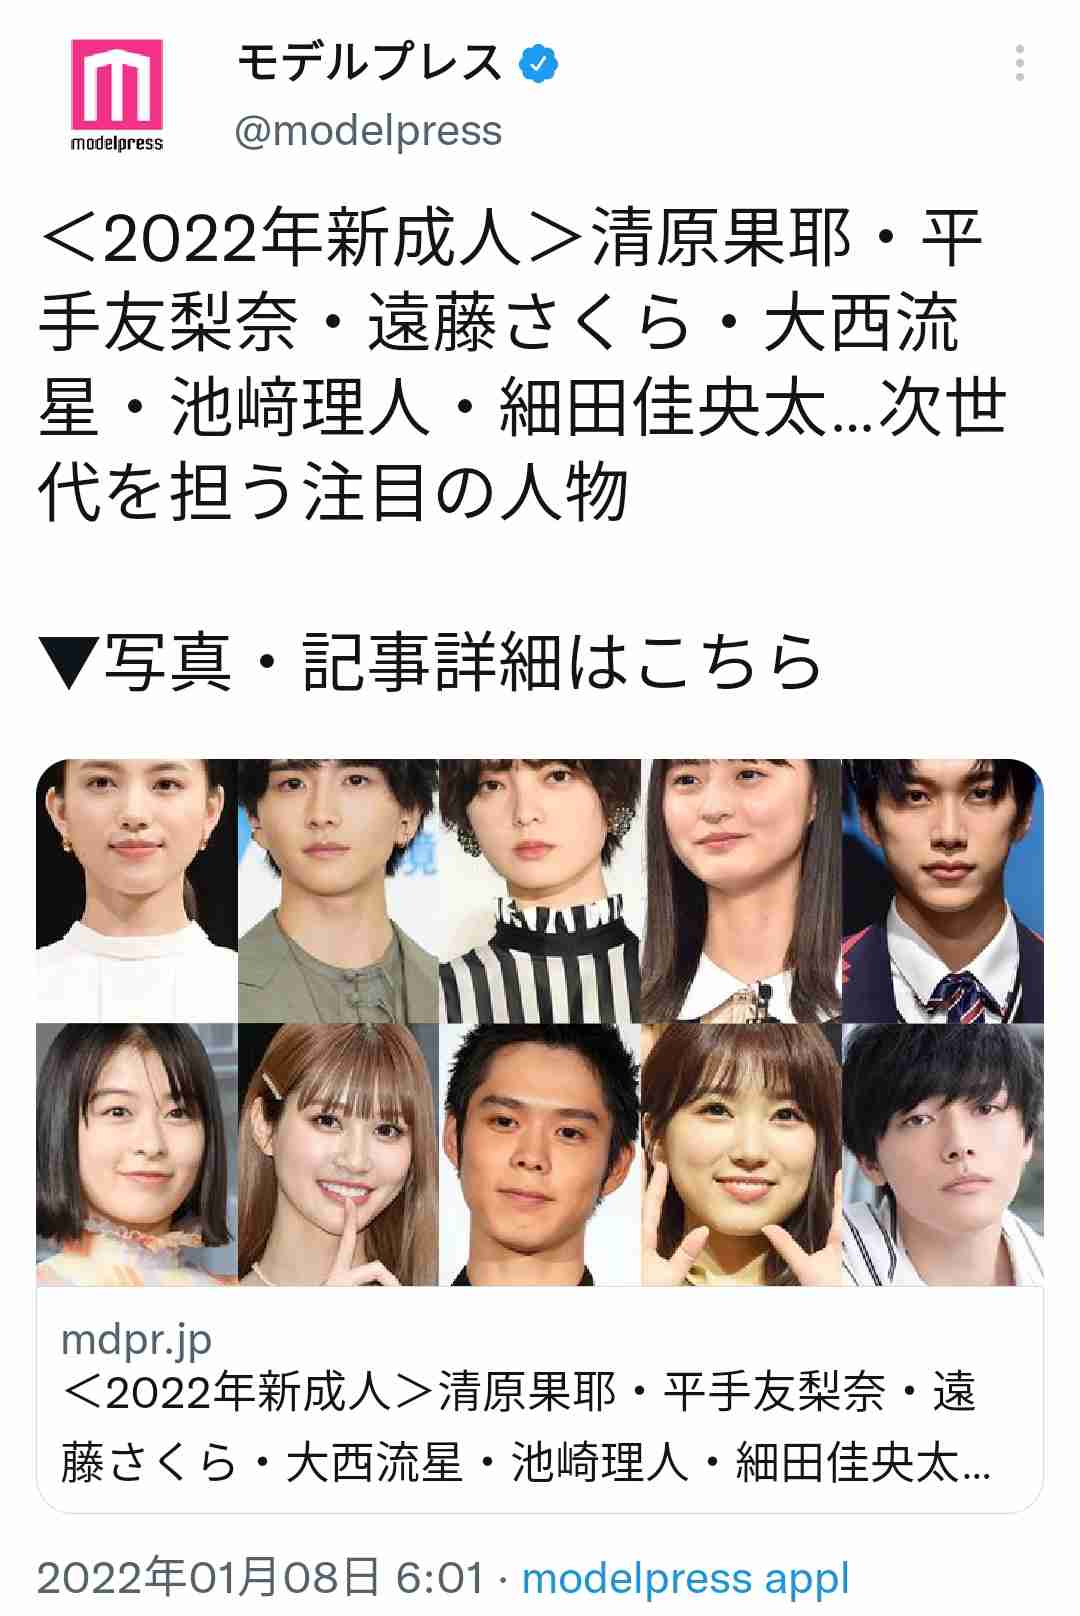Visit the @modelpress handle link
This screenshot has height=1616, width=1080.
click(368, 131)
